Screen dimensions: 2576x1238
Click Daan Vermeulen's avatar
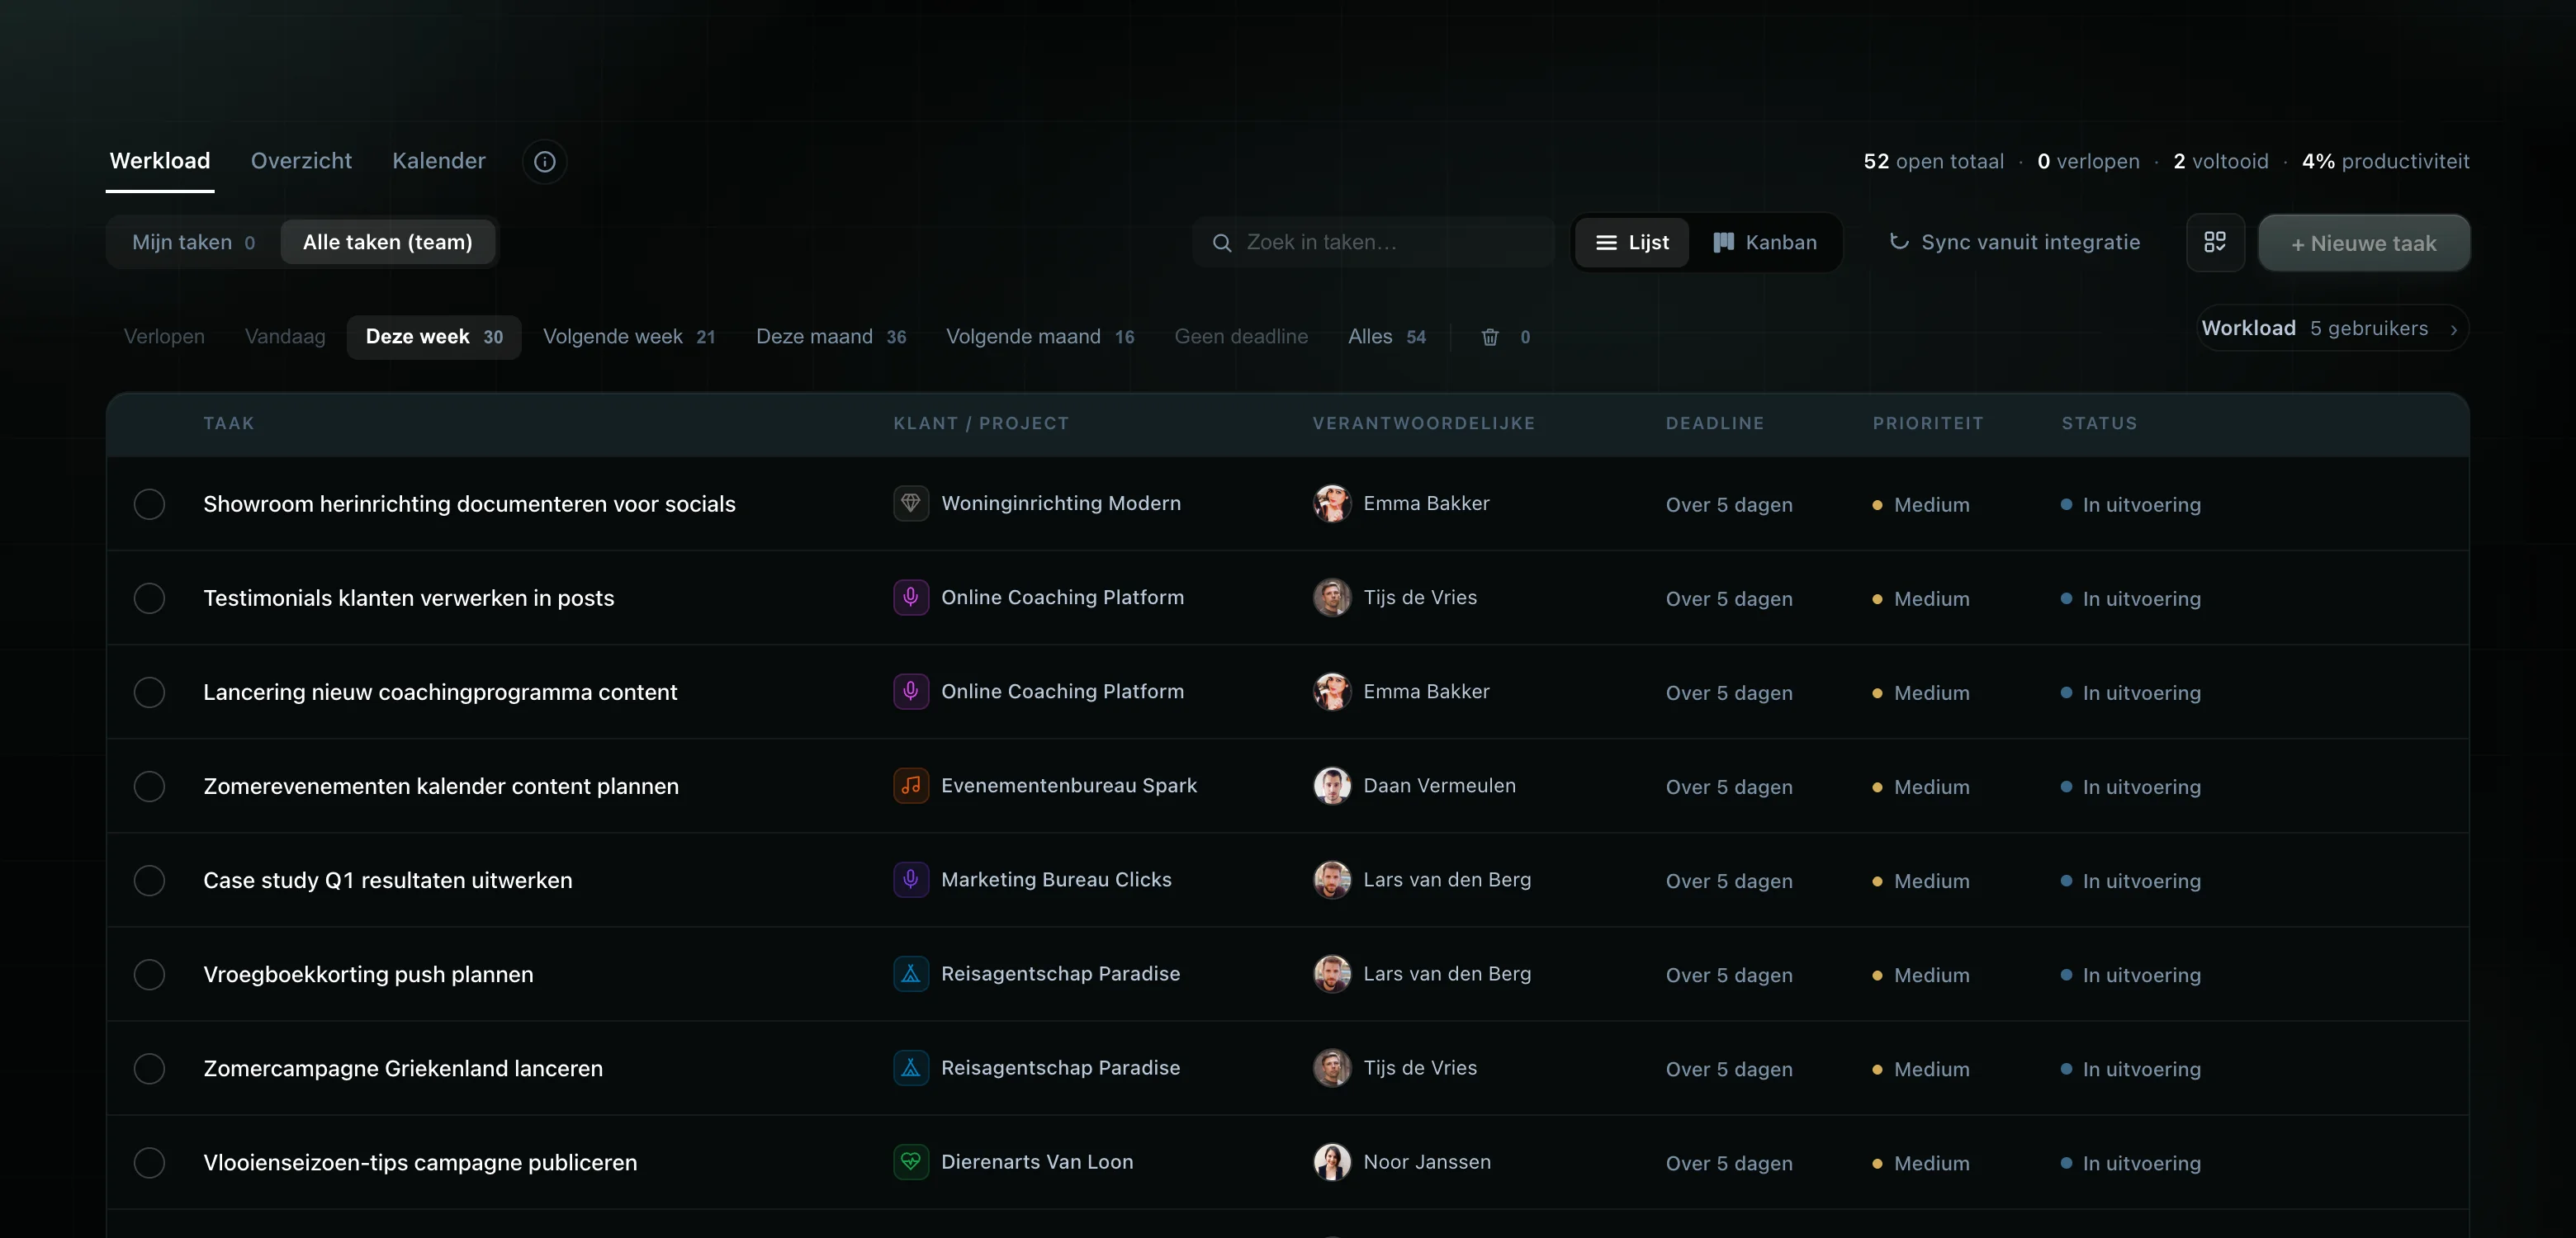(x=1331, y=785)
